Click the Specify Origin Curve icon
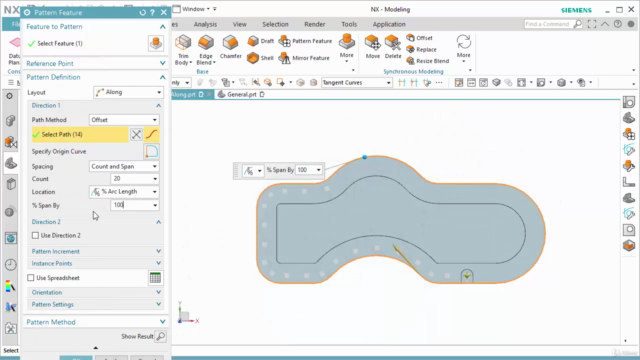 click(151, 151)
